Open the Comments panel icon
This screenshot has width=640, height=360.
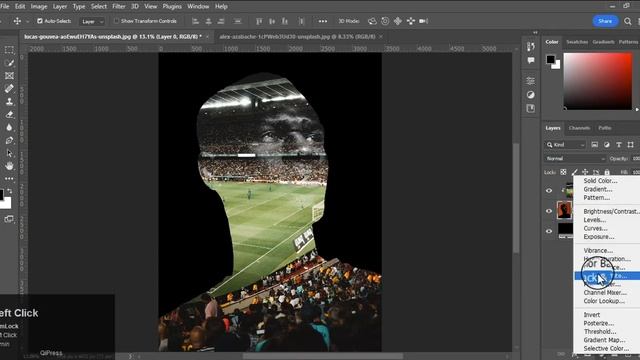(x=531, y=60)
